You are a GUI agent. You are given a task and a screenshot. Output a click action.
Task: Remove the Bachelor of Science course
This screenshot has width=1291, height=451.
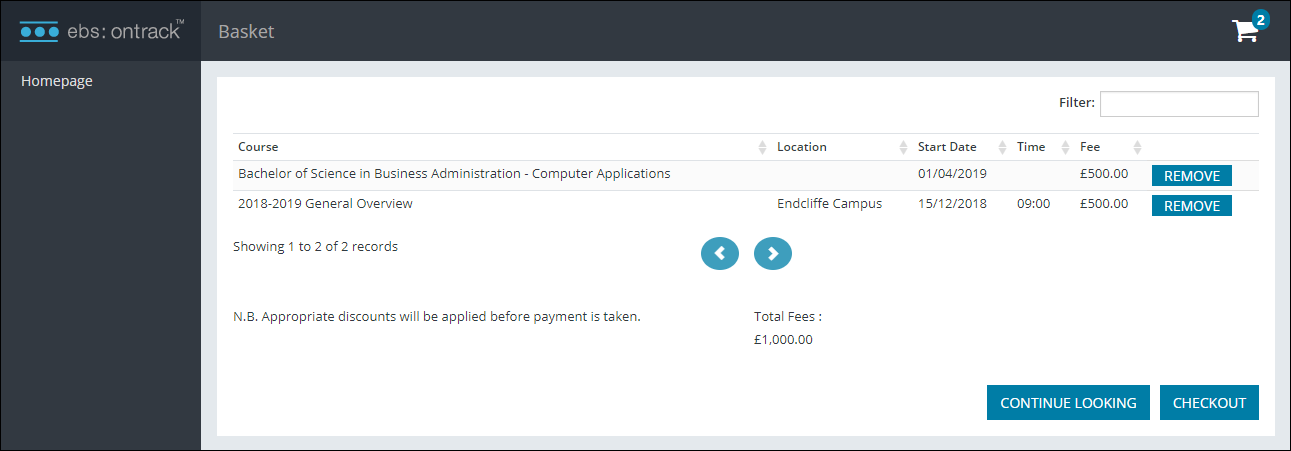1191,176
